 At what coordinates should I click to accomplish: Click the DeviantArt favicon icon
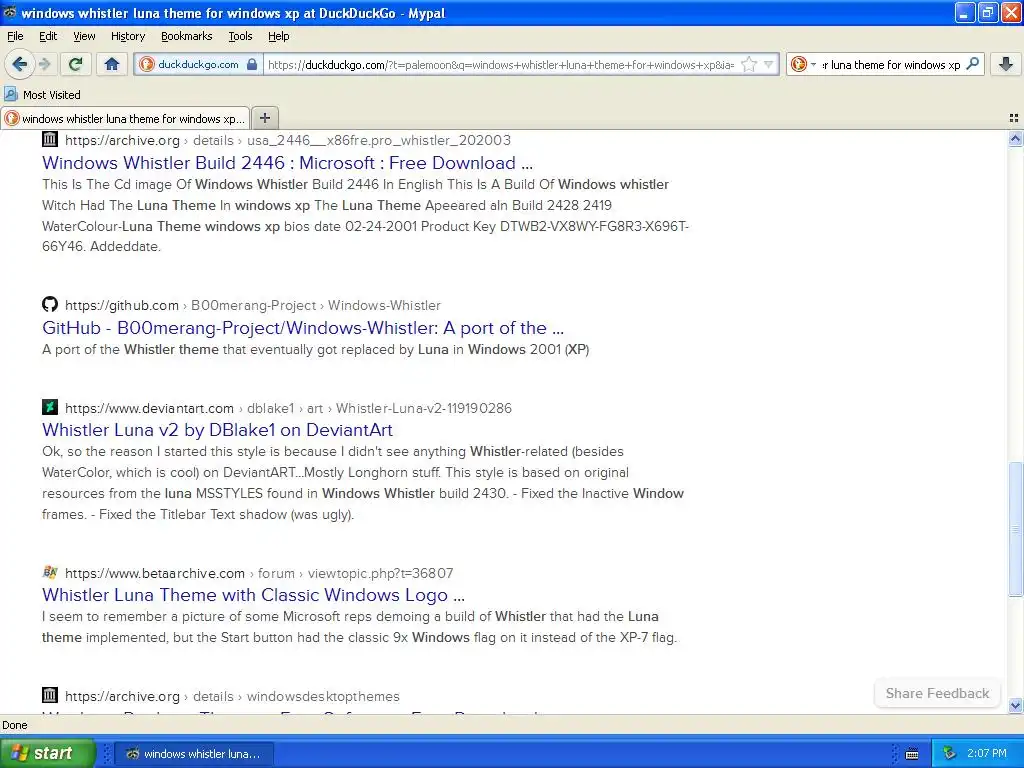pos(50,407)
